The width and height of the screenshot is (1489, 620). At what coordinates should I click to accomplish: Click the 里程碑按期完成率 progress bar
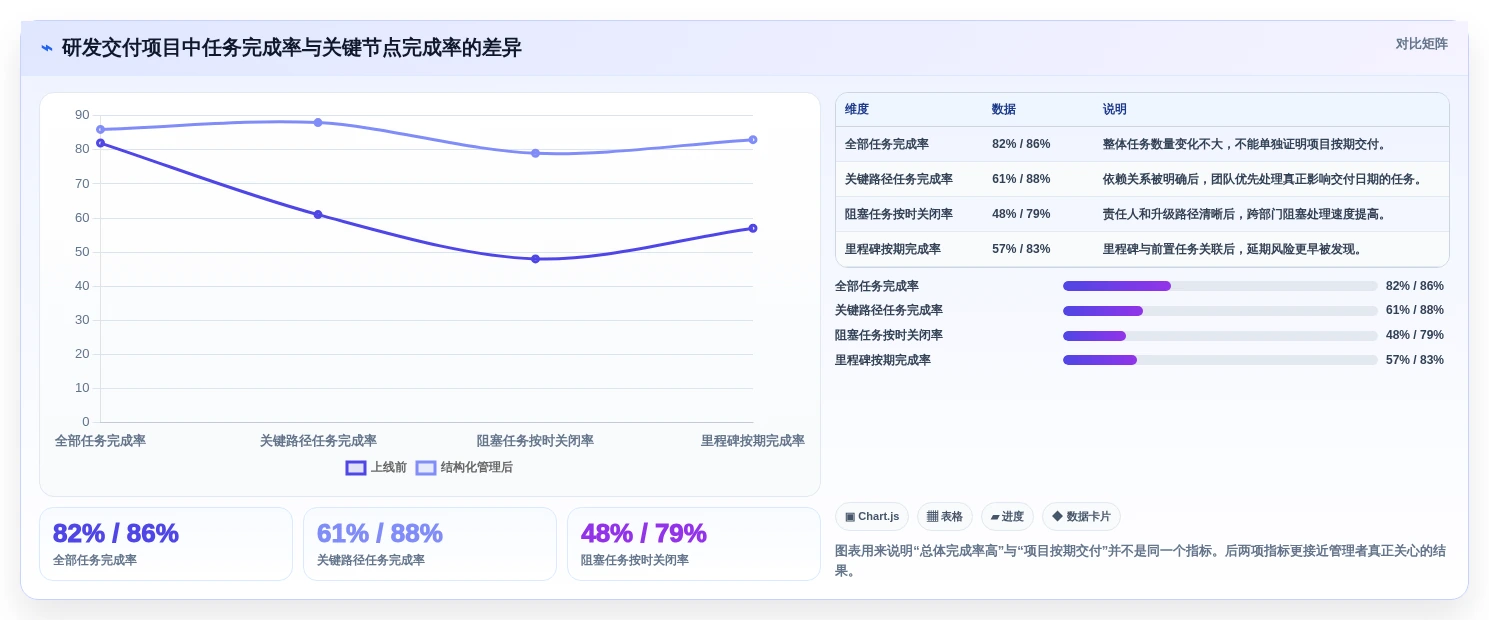(1220, 360)
